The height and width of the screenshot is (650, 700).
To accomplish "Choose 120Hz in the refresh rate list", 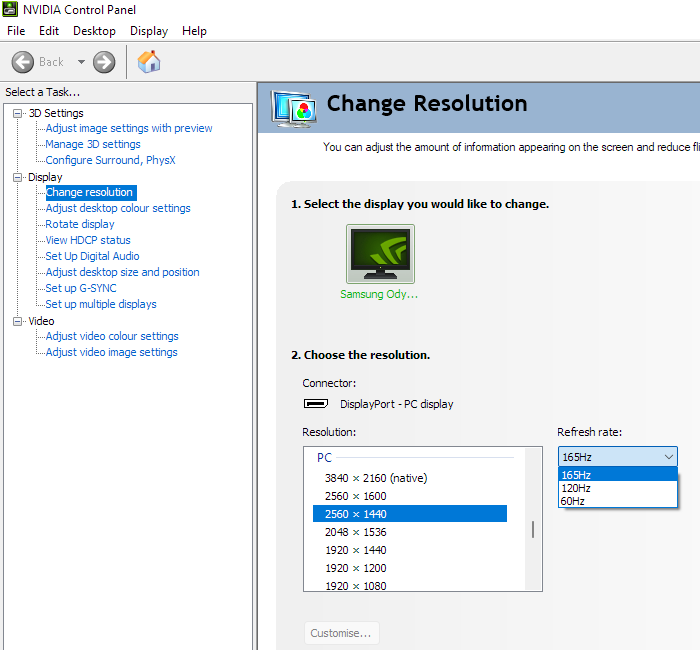I will tap(617, 488).
